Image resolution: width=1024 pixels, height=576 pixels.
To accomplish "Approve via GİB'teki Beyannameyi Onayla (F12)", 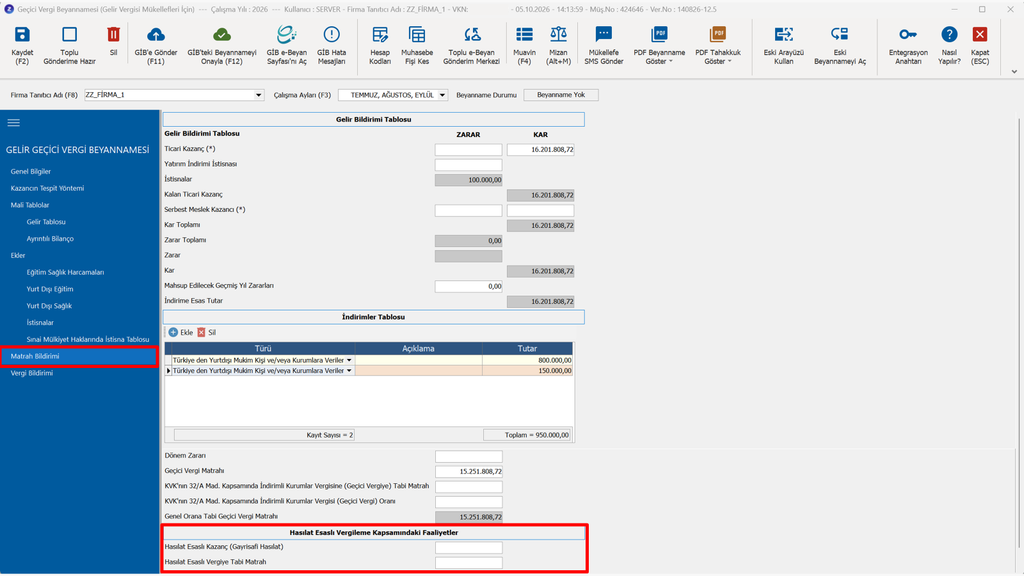I will 222,45.
